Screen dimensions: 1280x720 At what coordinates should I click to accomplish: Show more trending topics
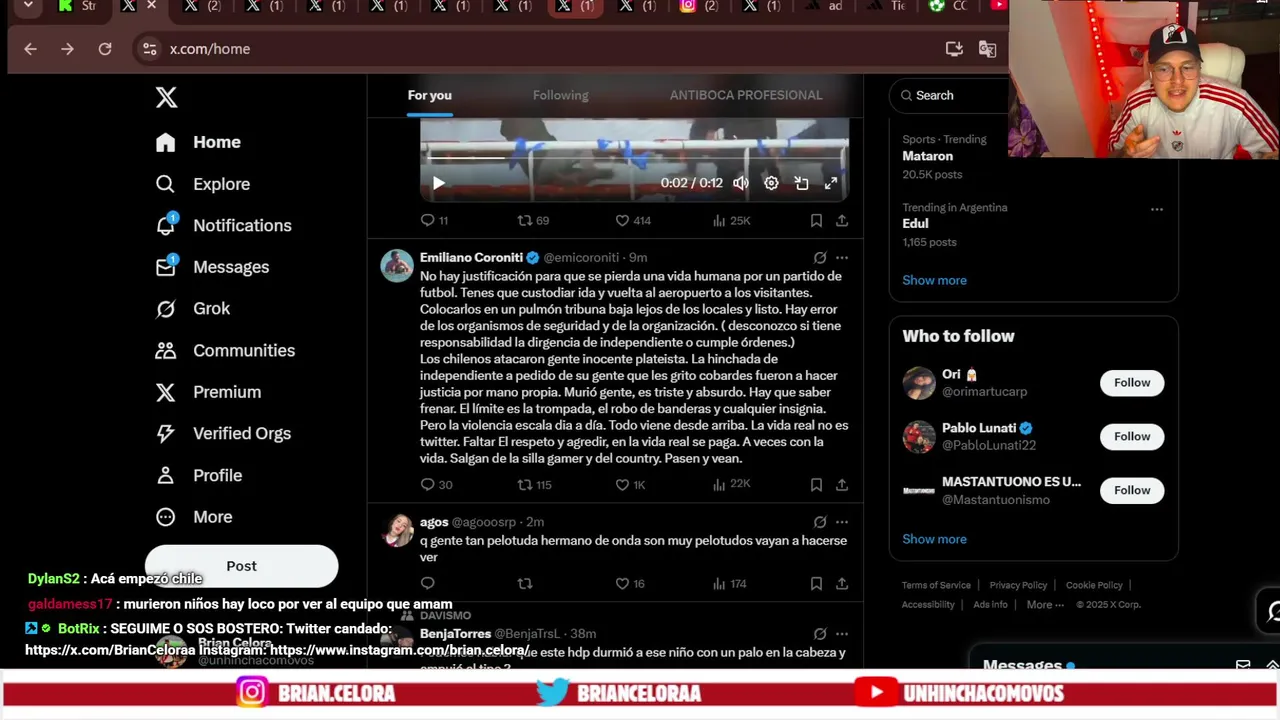point(934,280)
